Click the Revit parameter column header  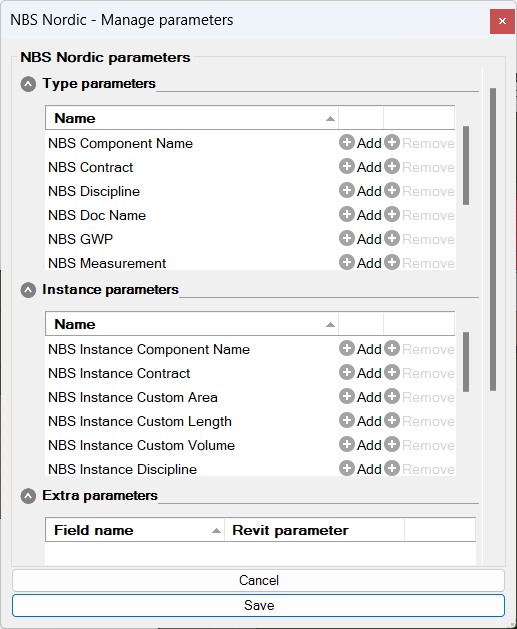(x=314, y=530)
